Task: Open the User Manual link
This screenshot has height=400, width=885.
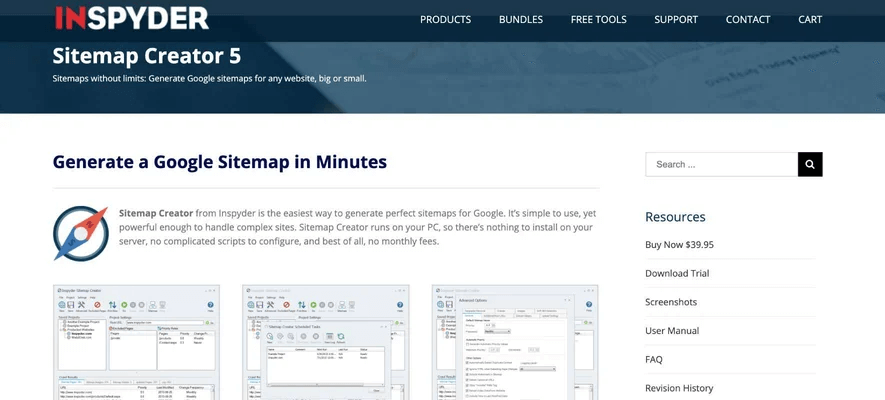Action: click(x=672, y=331)
